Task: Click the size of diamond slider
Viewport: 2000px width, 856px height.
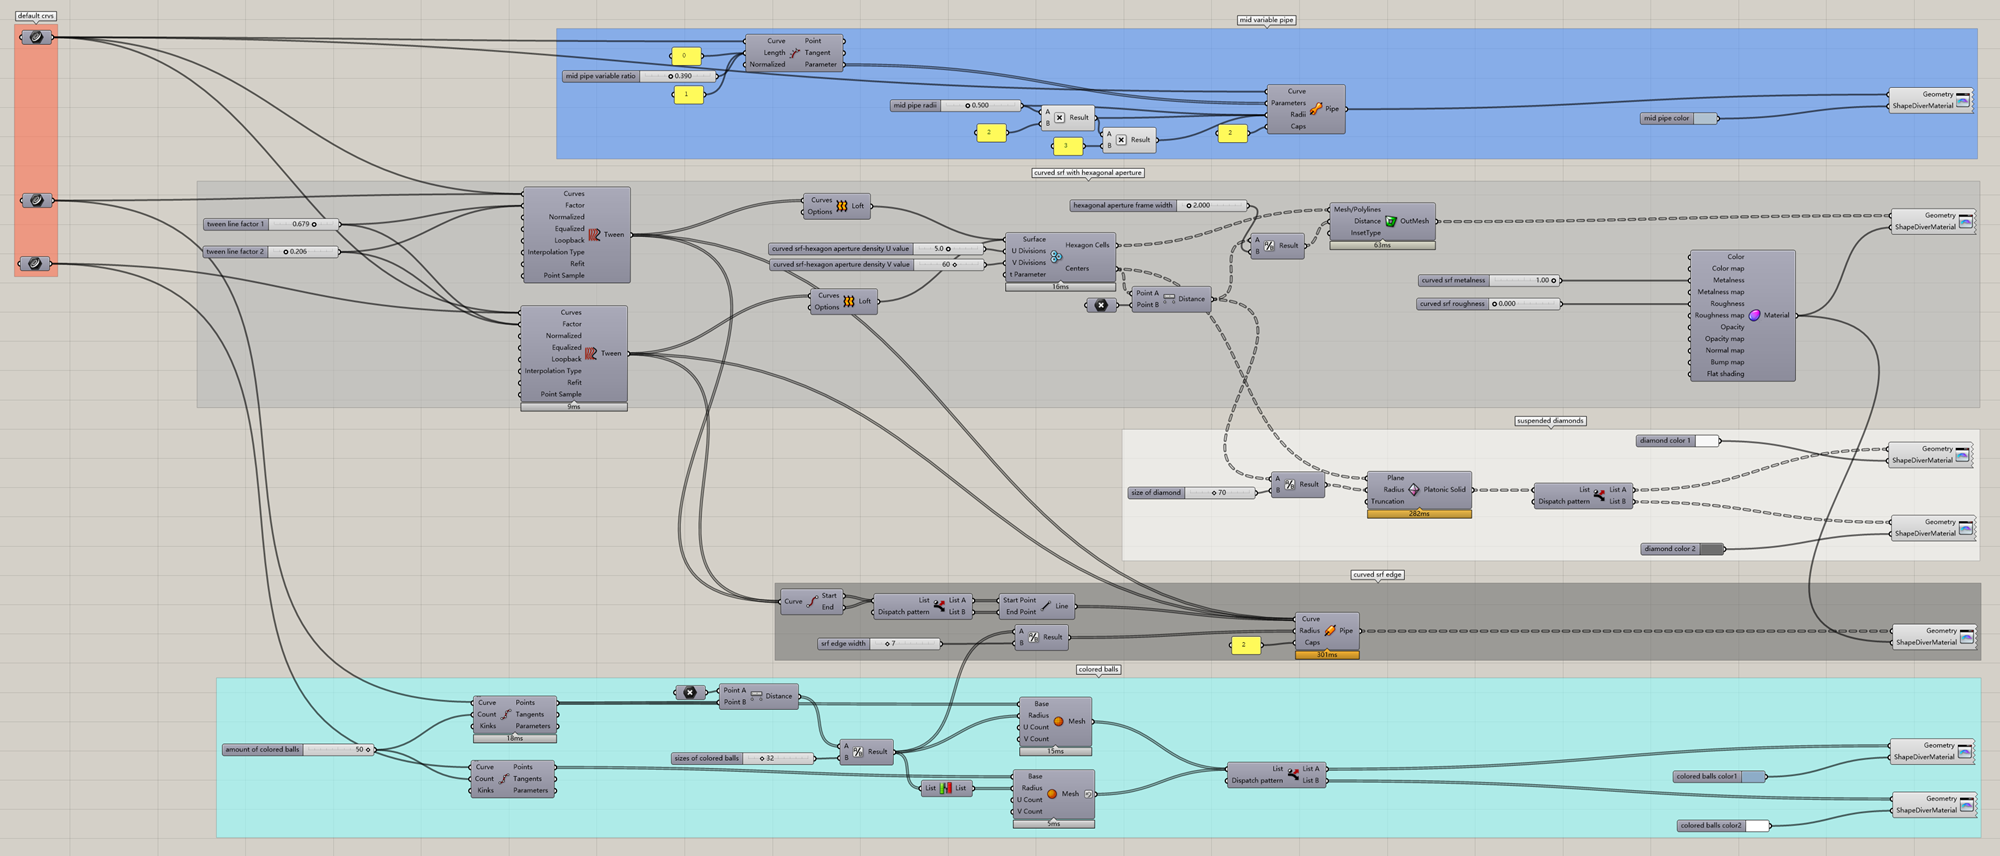Action: 1220,493
